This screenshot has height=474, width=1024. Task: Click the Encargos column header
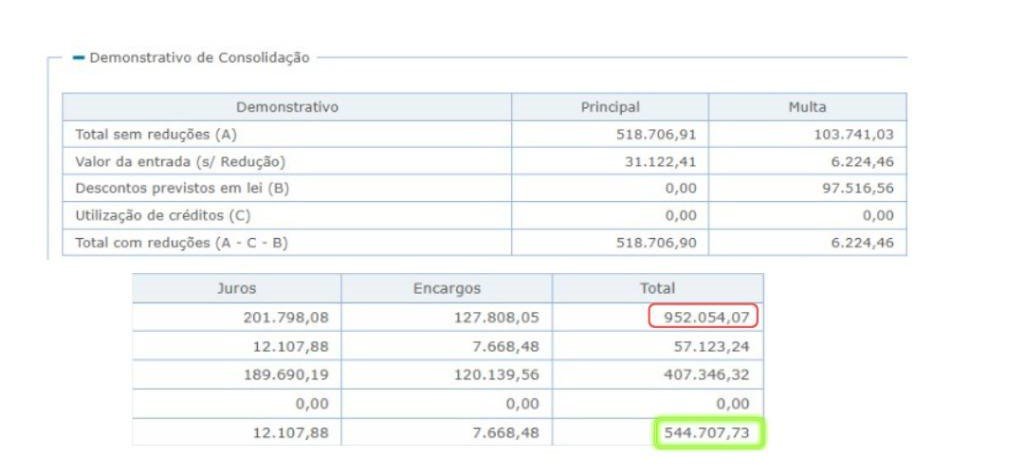coord(447,288)
